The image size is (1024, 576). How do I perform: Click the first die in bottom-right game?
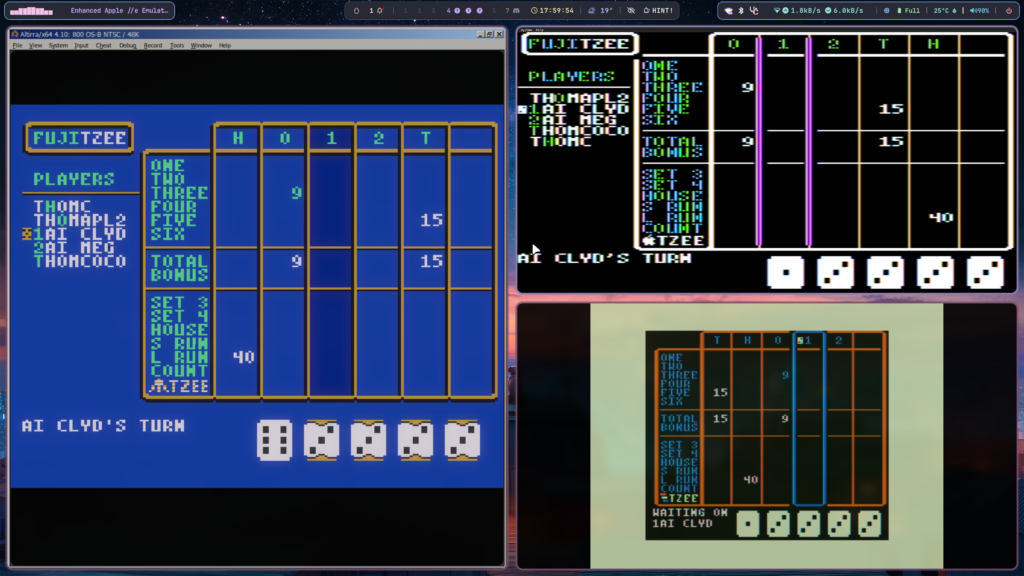(750, 524)
